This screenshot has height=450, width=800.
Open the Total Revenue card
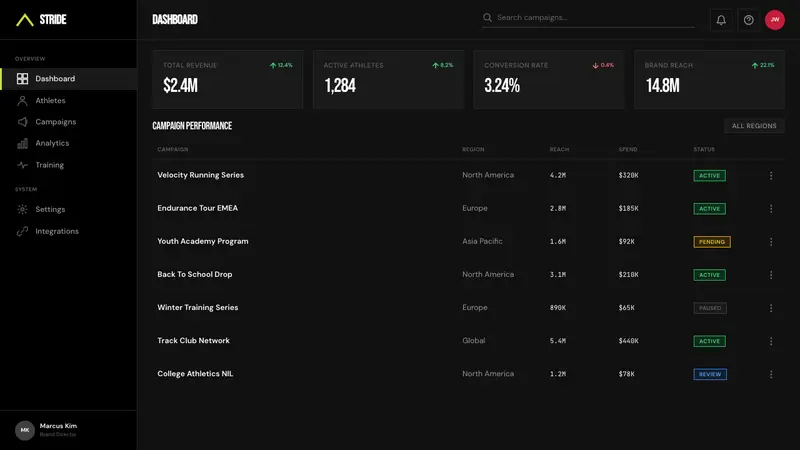point(228,79)
